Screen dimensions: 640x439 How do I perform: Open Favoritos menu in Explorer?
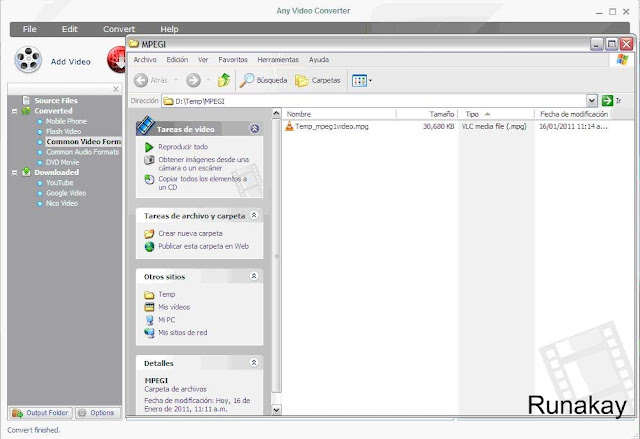pyautogui.click(x=233, y=60)
